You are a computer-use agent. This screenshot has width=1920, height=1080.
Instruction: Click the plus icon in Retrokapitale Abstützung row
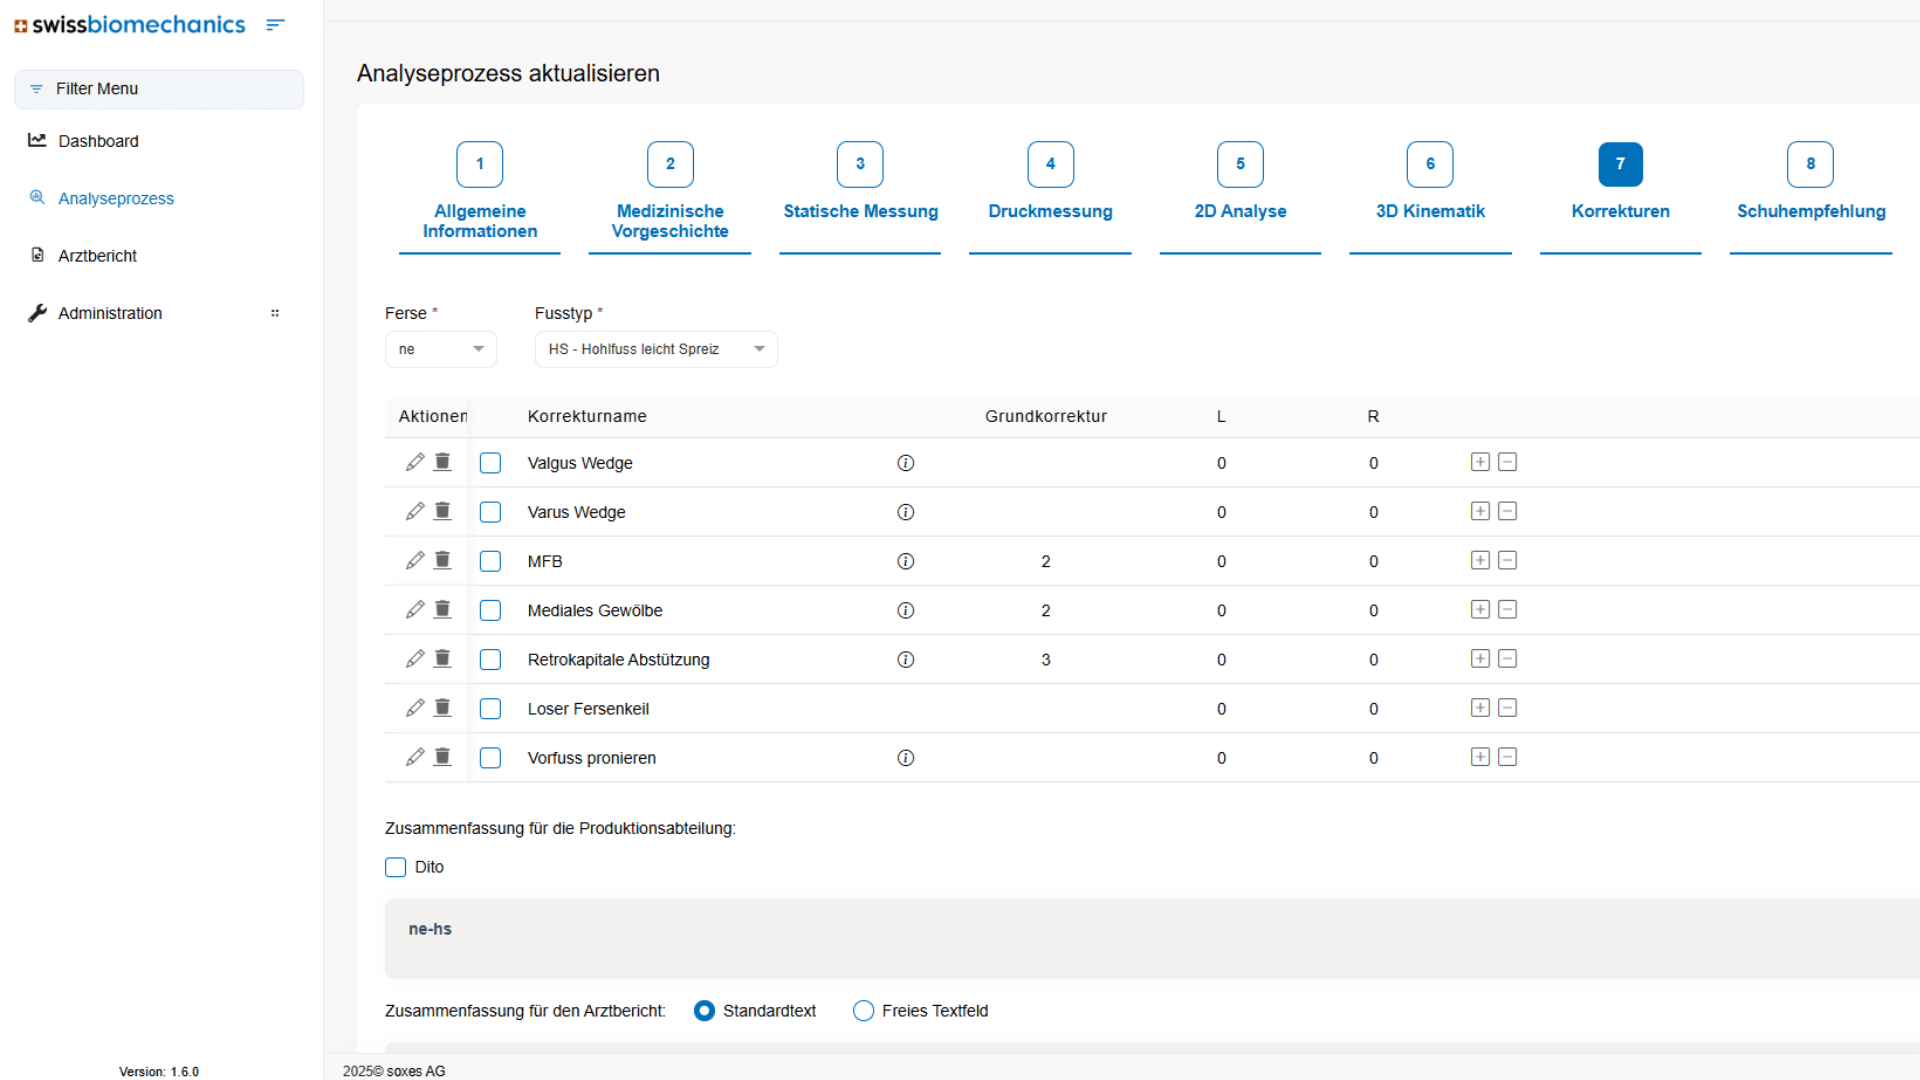click(1480, 659)
